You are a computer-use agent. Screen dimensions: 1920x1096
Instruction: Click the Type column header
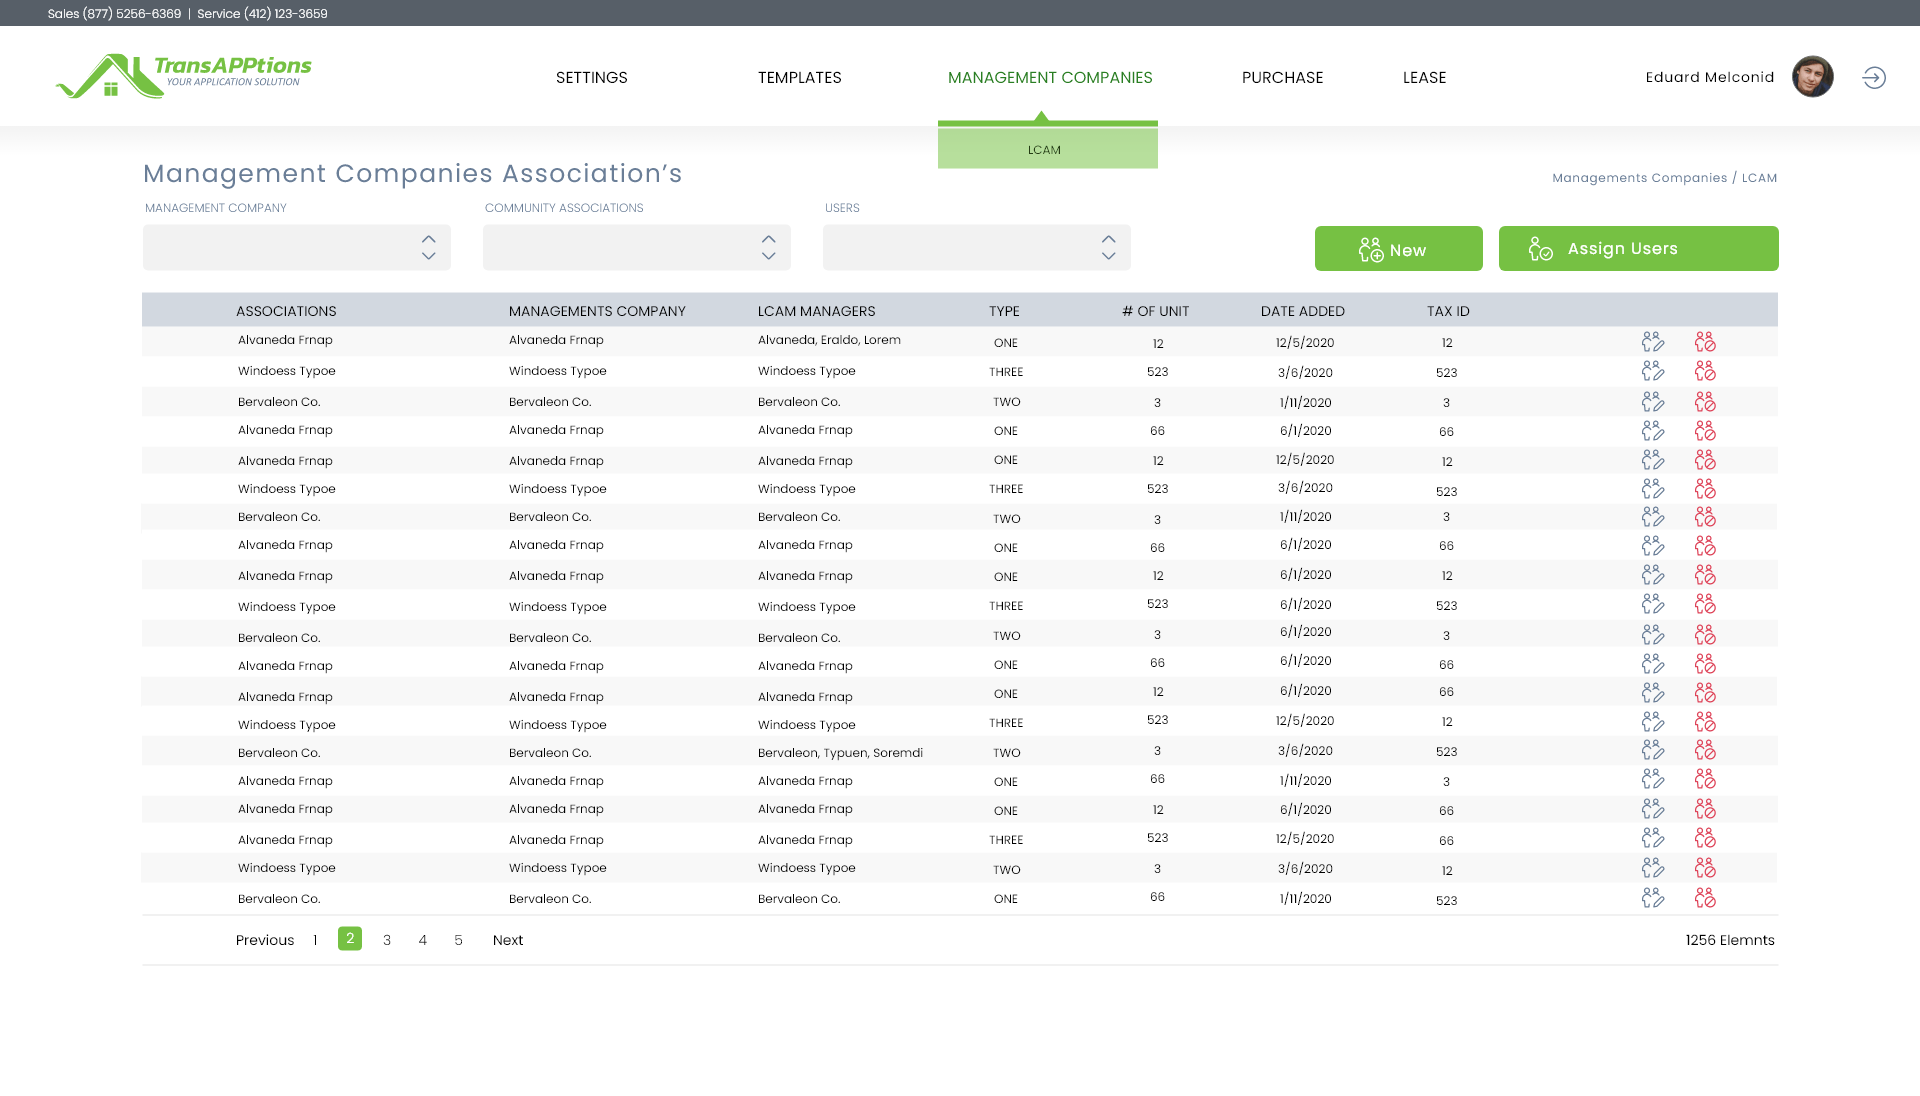click(1004, 311)
